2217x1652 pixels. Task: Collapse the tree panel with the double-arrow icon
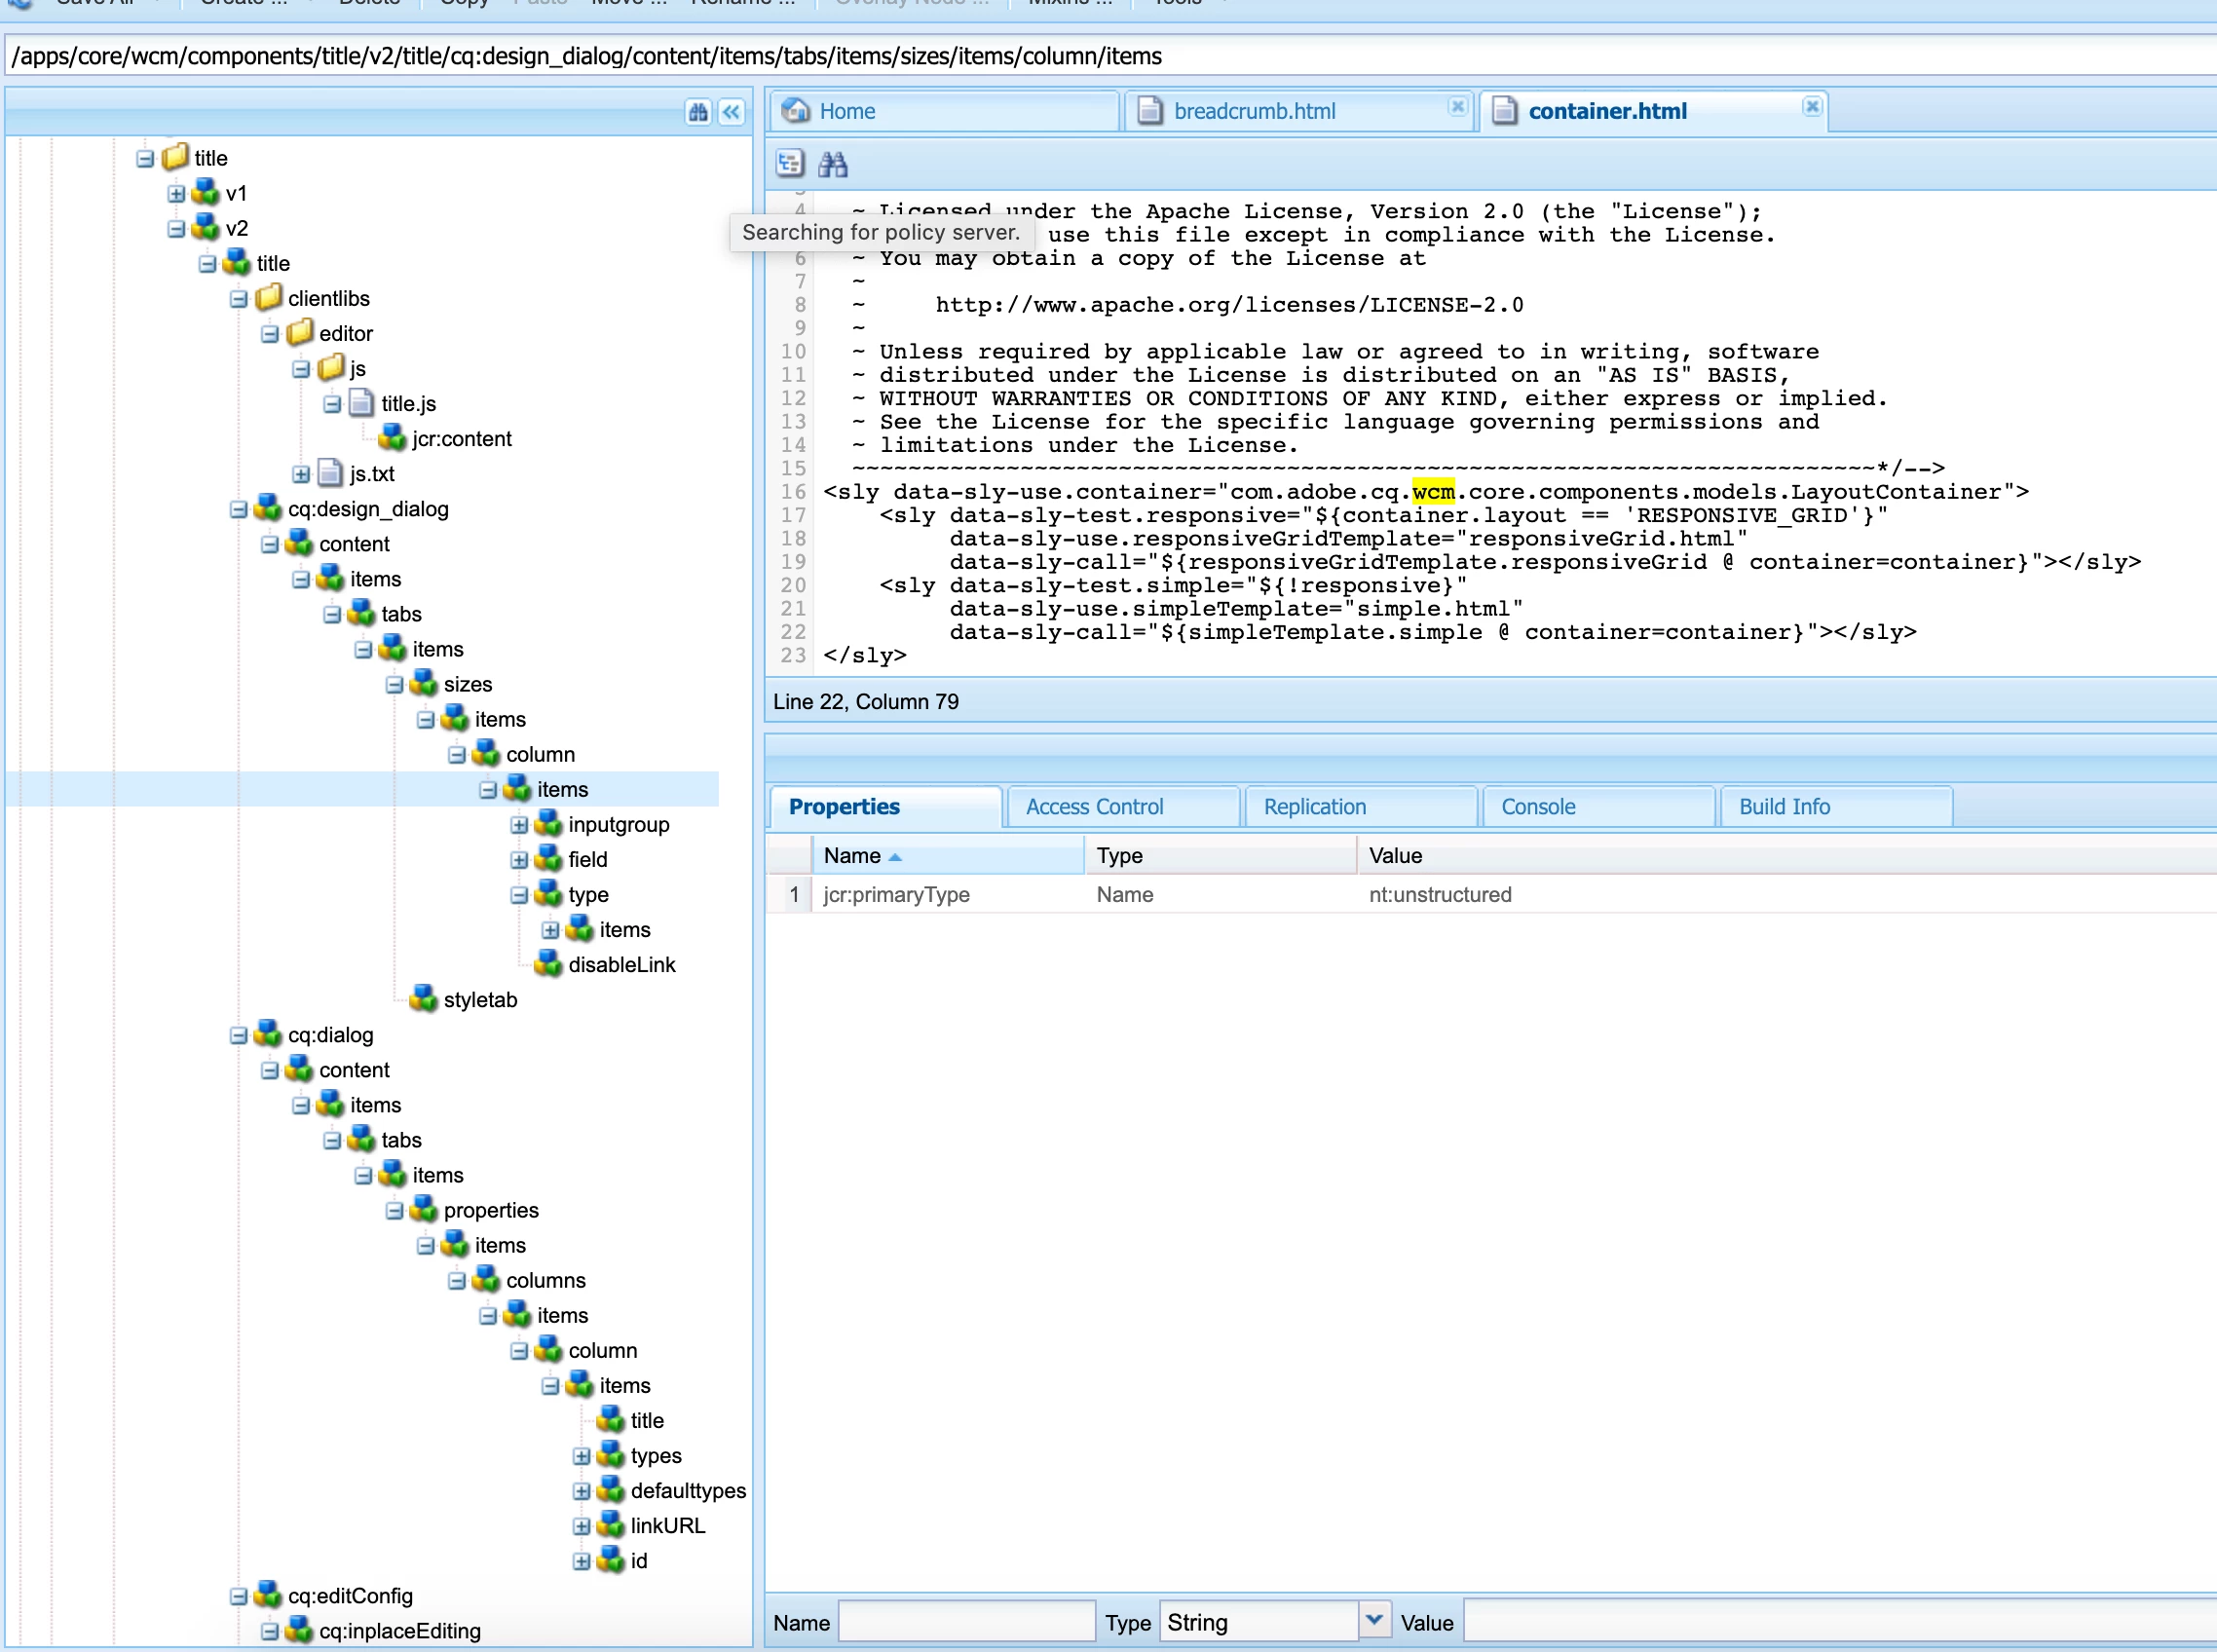[x=732, y=112]
